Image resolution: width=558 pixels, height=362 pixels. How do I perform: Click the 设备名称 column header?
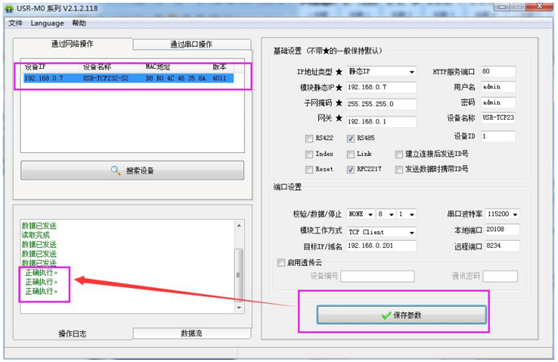click(97, 67)
